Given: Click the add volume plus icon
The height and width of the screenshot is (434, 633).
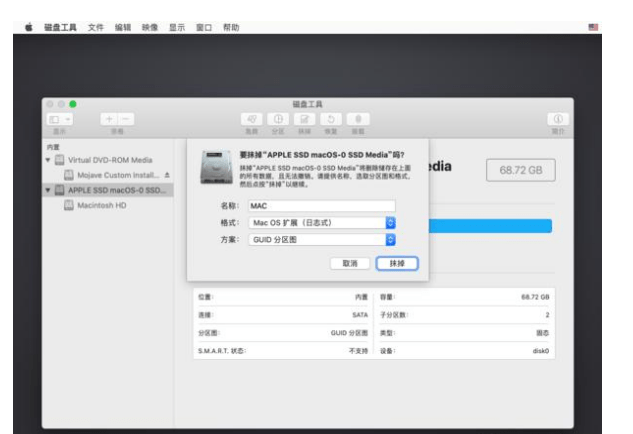Looking at the screenshot, I should click(110, 118).
